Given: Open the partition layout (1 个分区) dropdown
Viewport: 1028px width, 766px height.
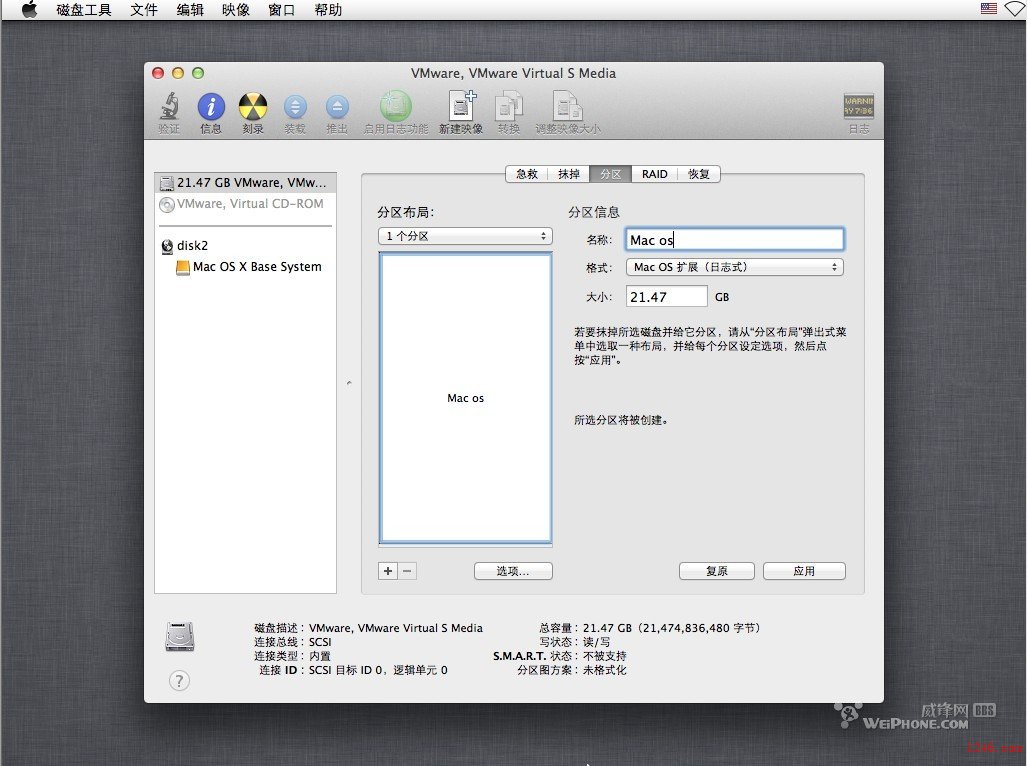Looking at the screenshot, I should 465,236.
